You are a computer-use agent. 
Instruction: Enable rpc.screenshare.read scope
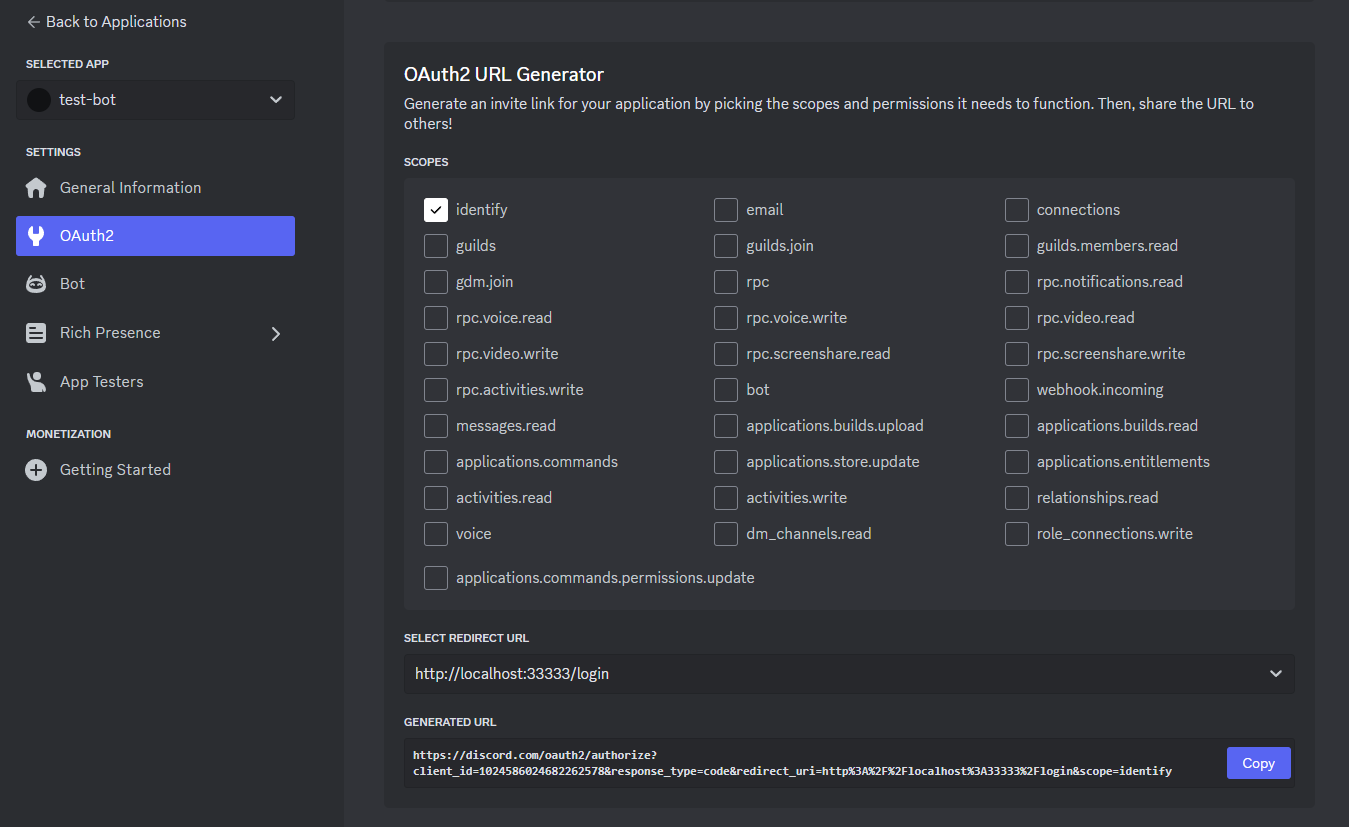pos(726,354)
